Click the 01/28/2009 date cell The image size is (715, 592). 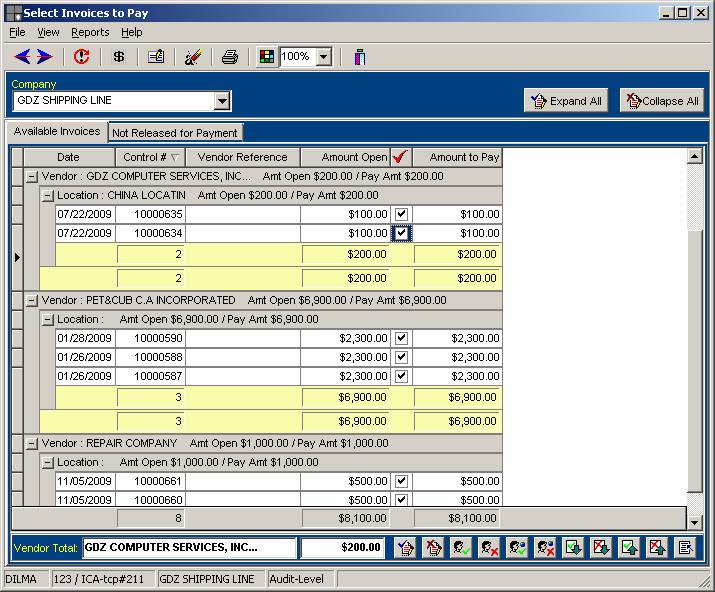85,338
